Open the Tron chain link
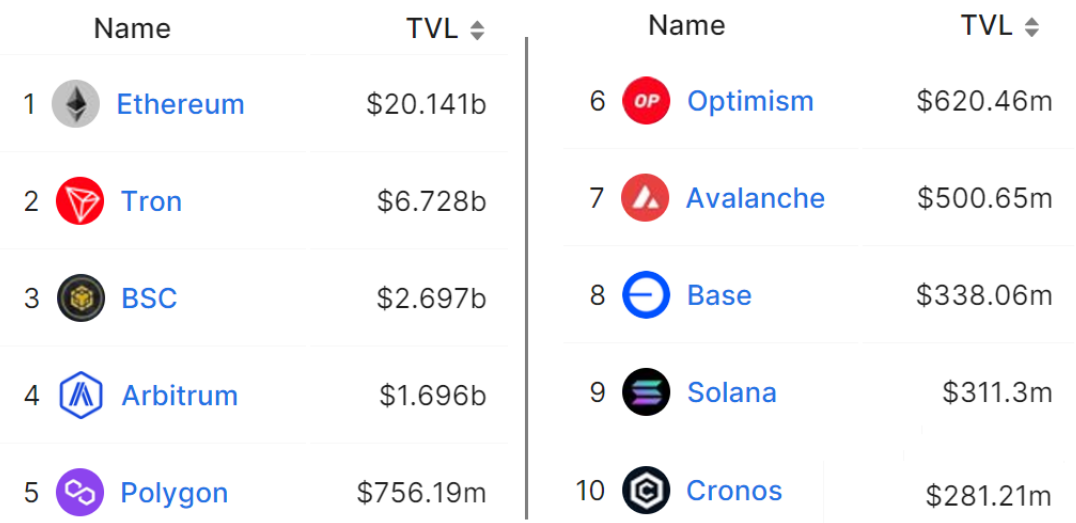1076x523 pixels. 151,201
